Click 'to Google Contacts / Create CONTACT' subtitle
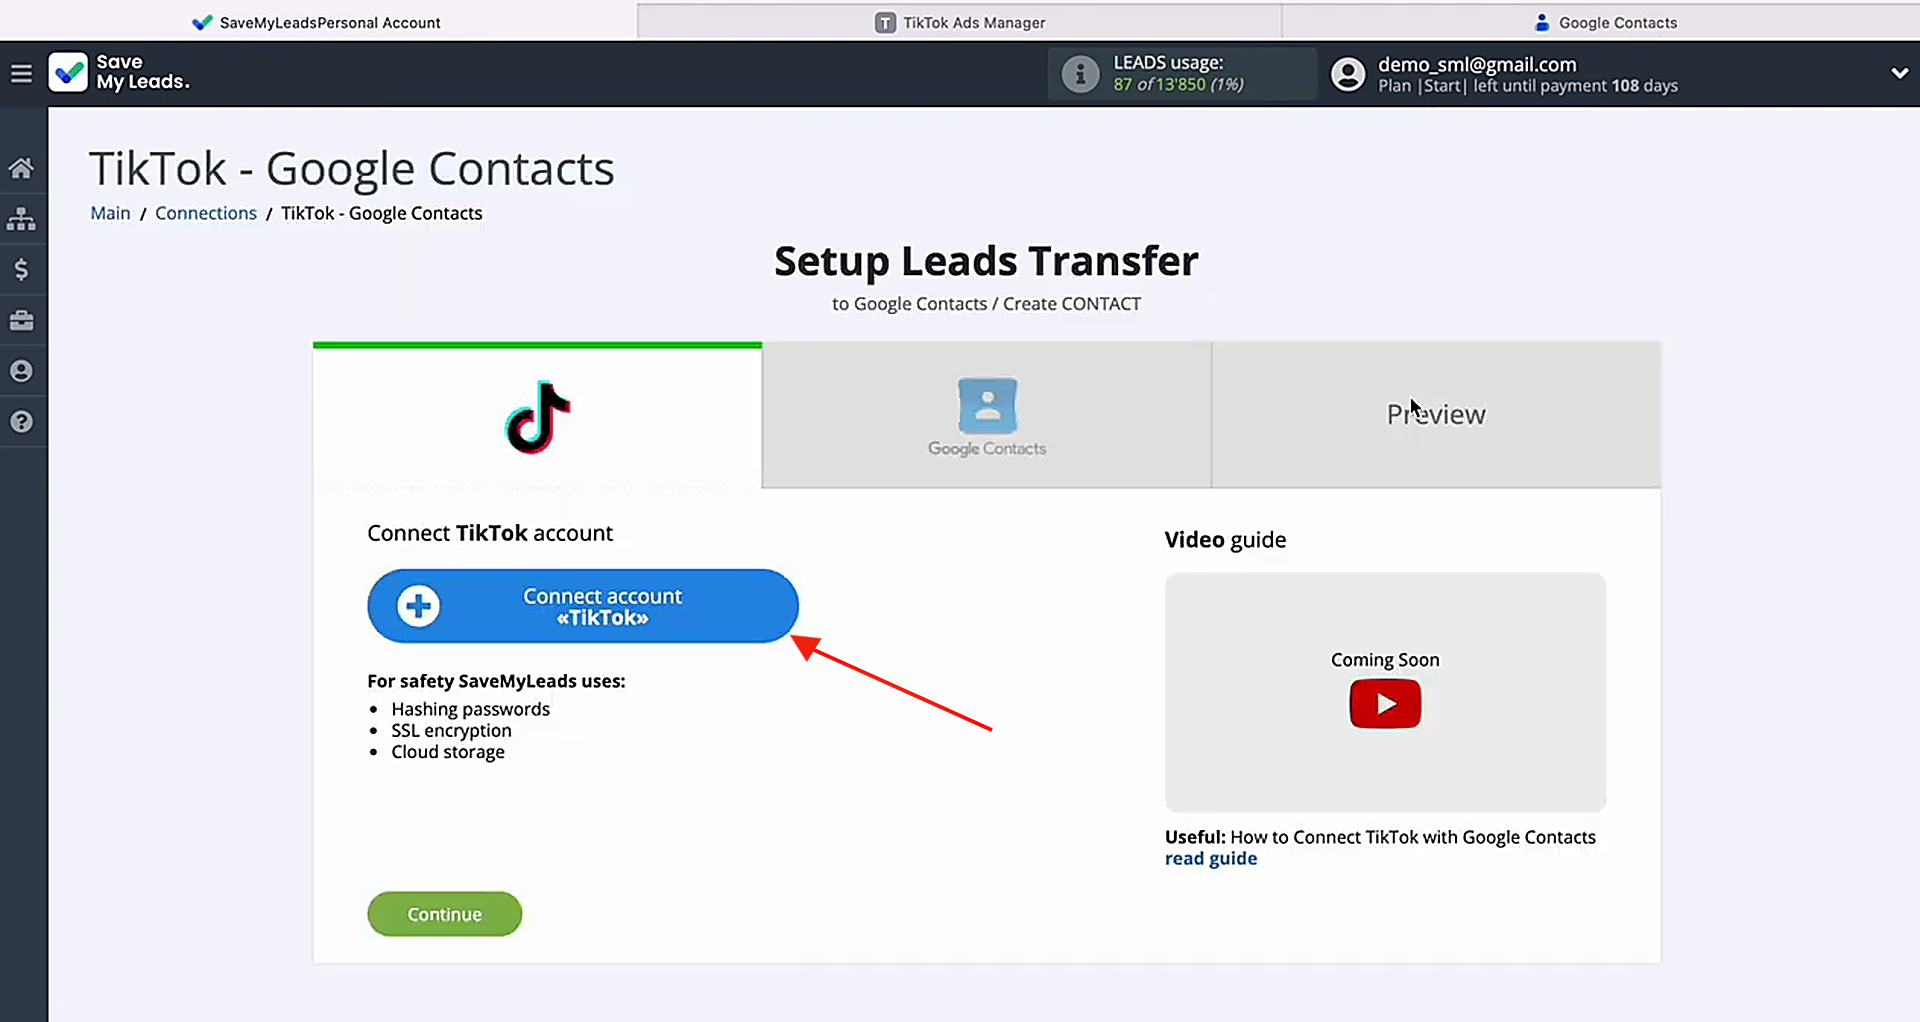 point(986,304)
